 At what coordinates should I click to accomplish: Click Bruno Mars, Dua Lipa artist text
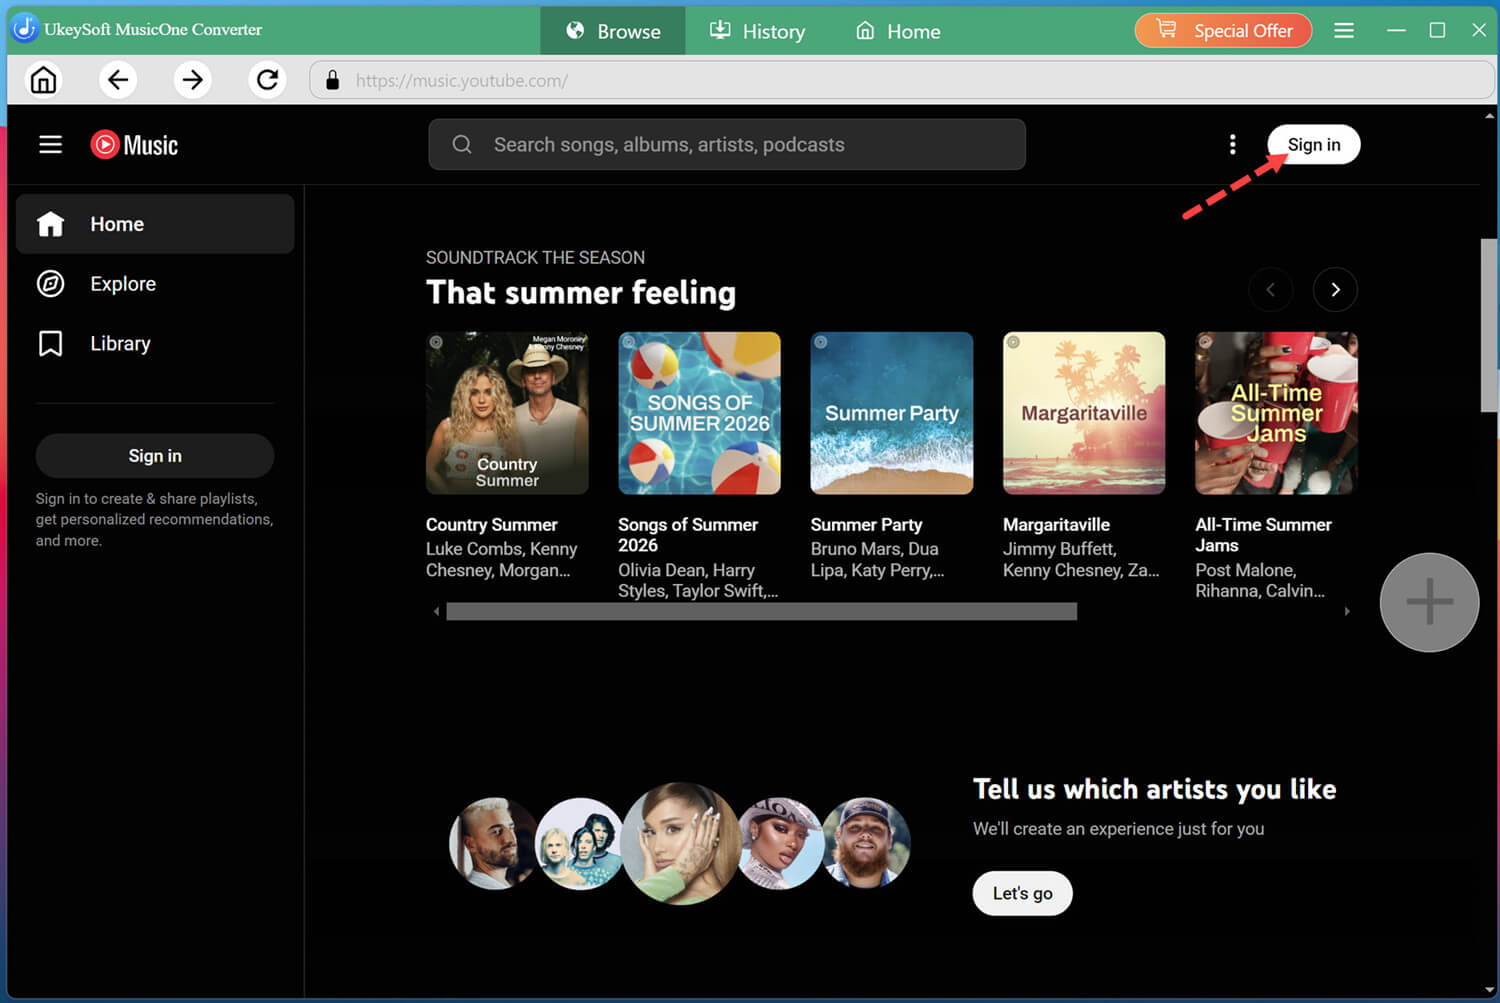877,559
